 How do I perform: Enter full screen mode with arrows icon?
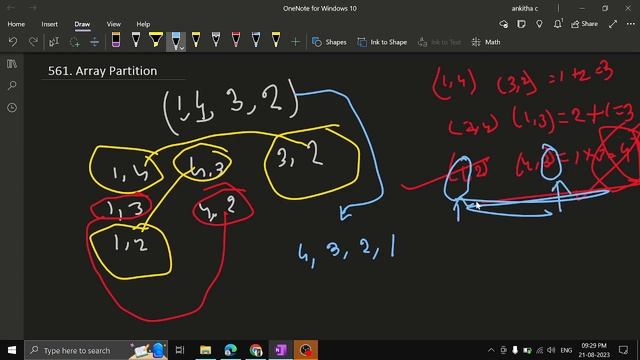point(613,24)
